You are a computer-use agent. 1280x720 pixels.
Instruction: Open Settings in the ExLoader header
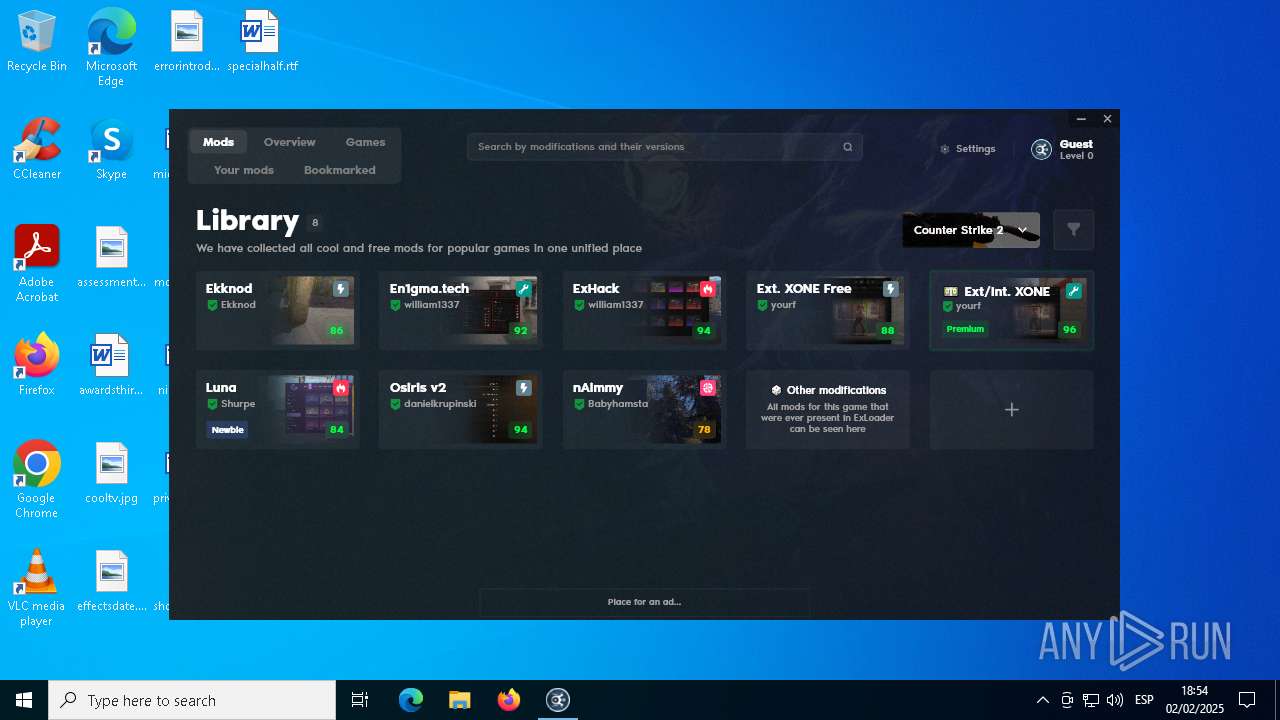click(x=968, y=149)
